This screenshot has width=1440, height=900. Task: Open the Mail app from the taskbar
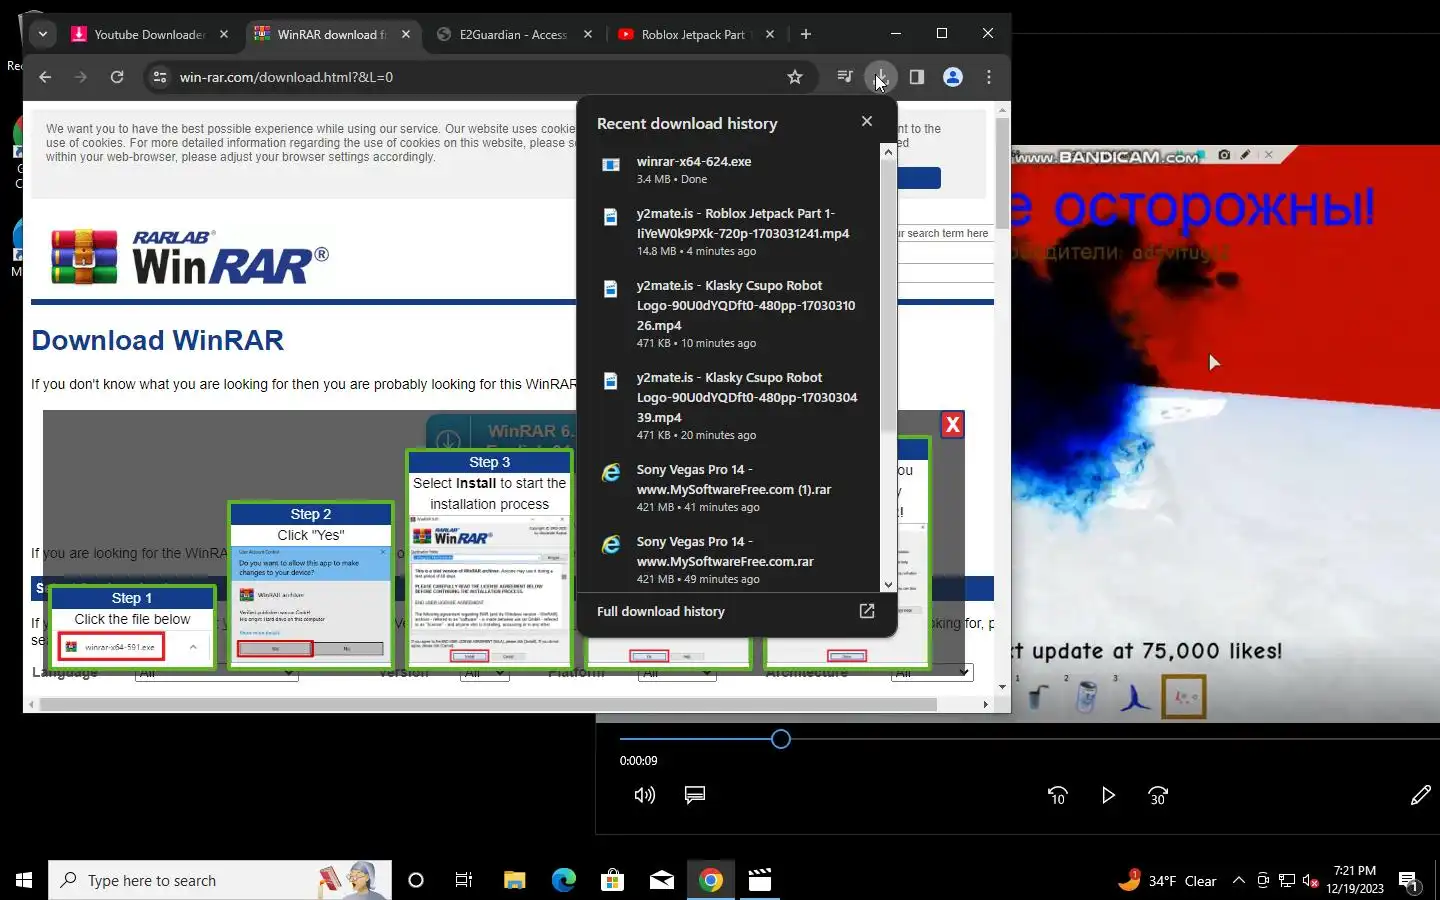tap(662, 880)
